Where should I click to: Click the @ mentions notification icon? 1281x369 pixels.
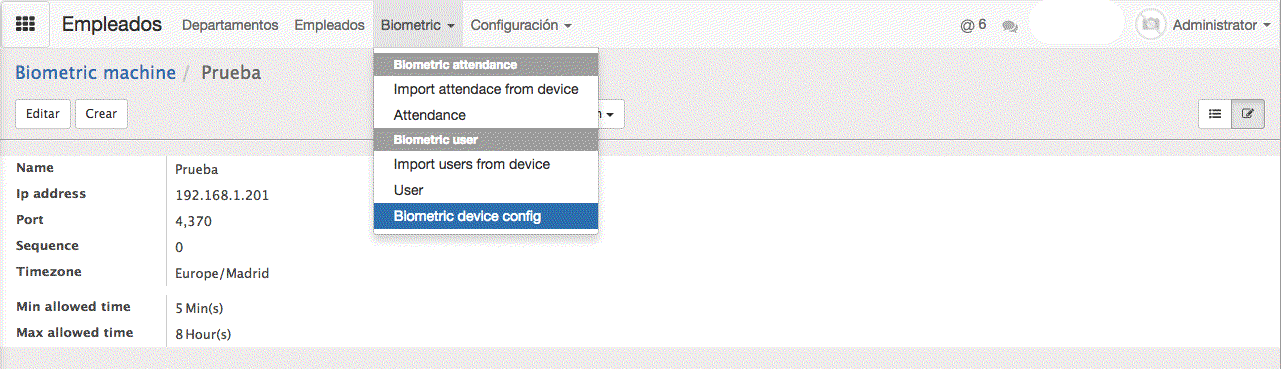coord(973,25)
